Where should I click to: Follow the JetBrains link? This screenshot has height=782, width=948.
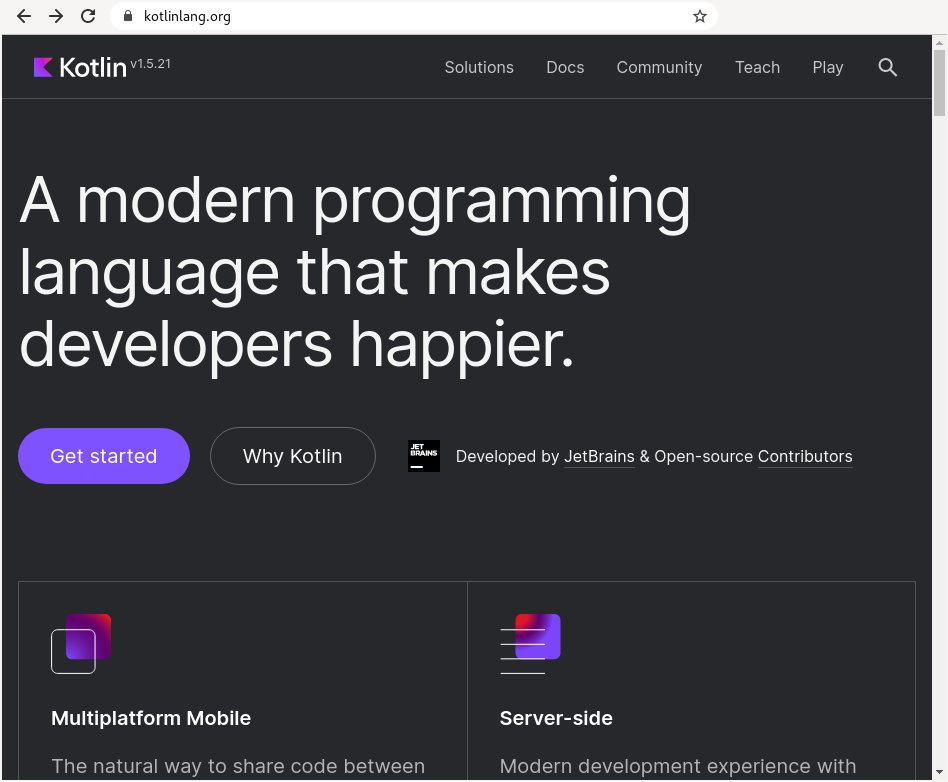(x=599, y=457)
